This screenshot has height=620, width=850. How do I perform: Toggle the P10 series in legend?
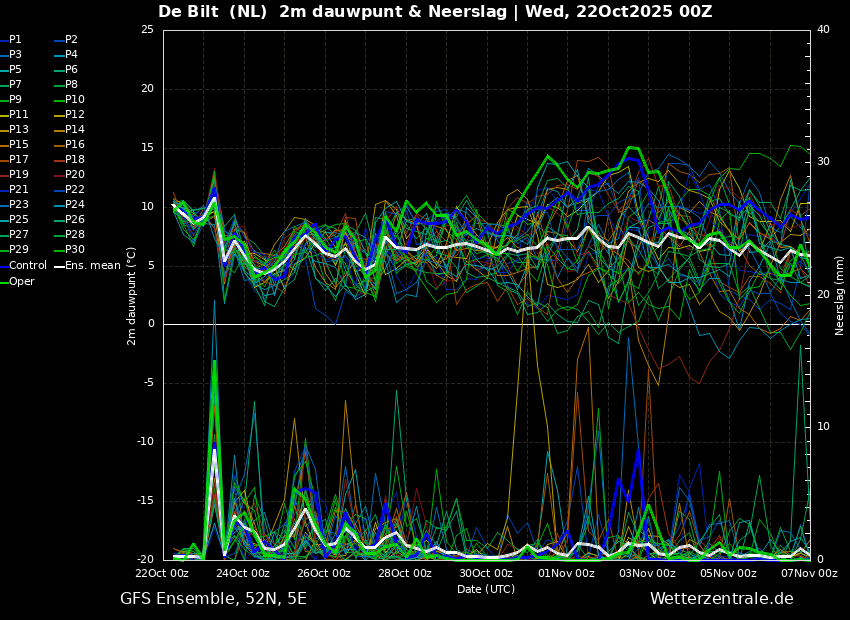(75, 100)
